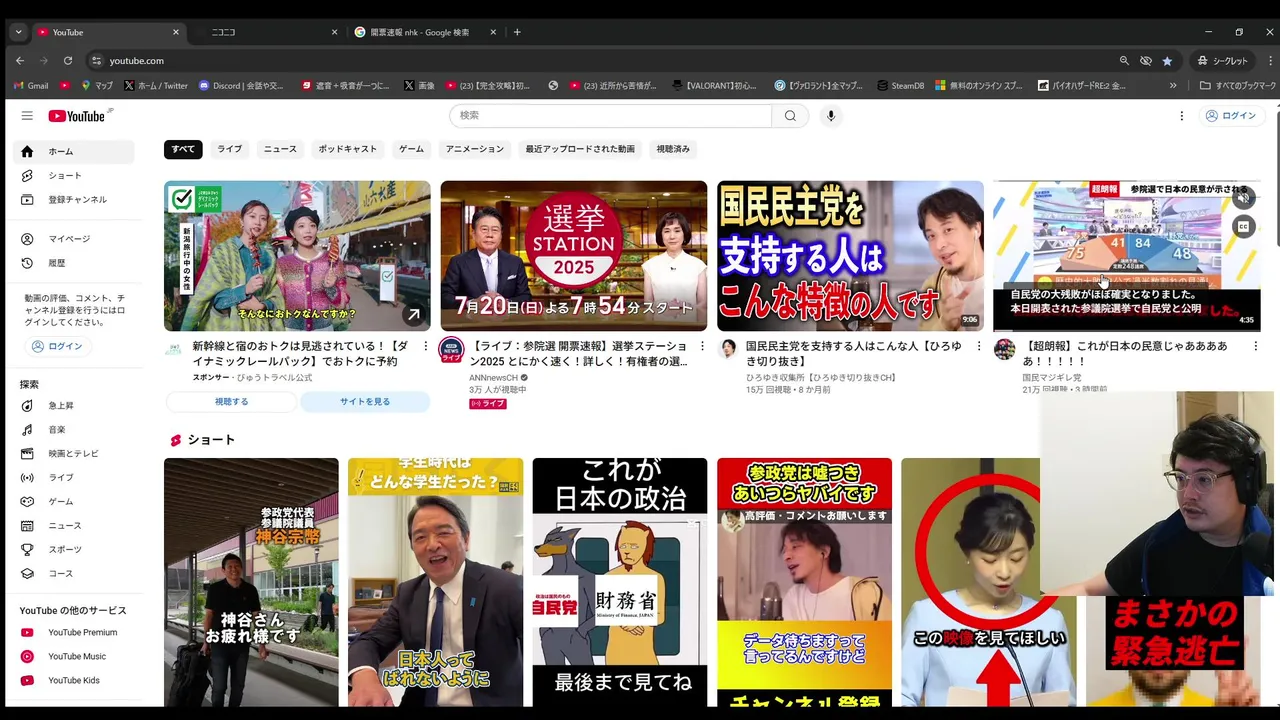The width and height of the screenshot is (1280, 720).
Task: Select the ゲーム filter chip
Action: (411, 149)
